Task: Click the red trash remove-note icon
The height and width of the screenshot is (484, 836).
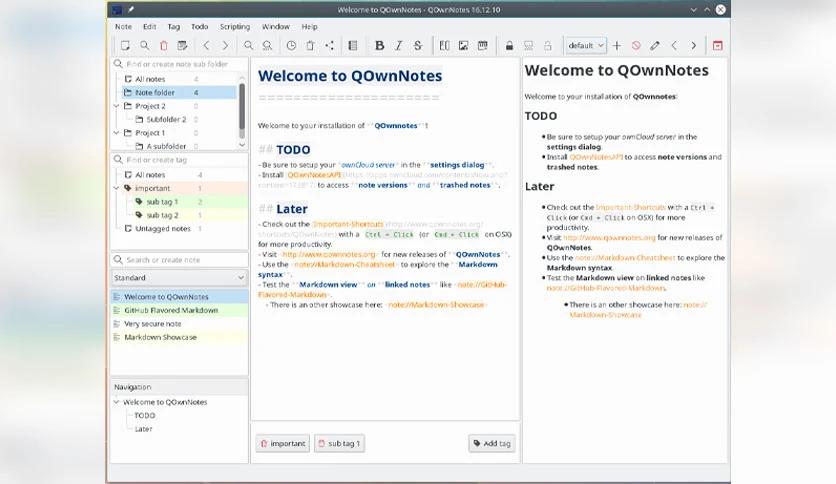Action: 163,46
